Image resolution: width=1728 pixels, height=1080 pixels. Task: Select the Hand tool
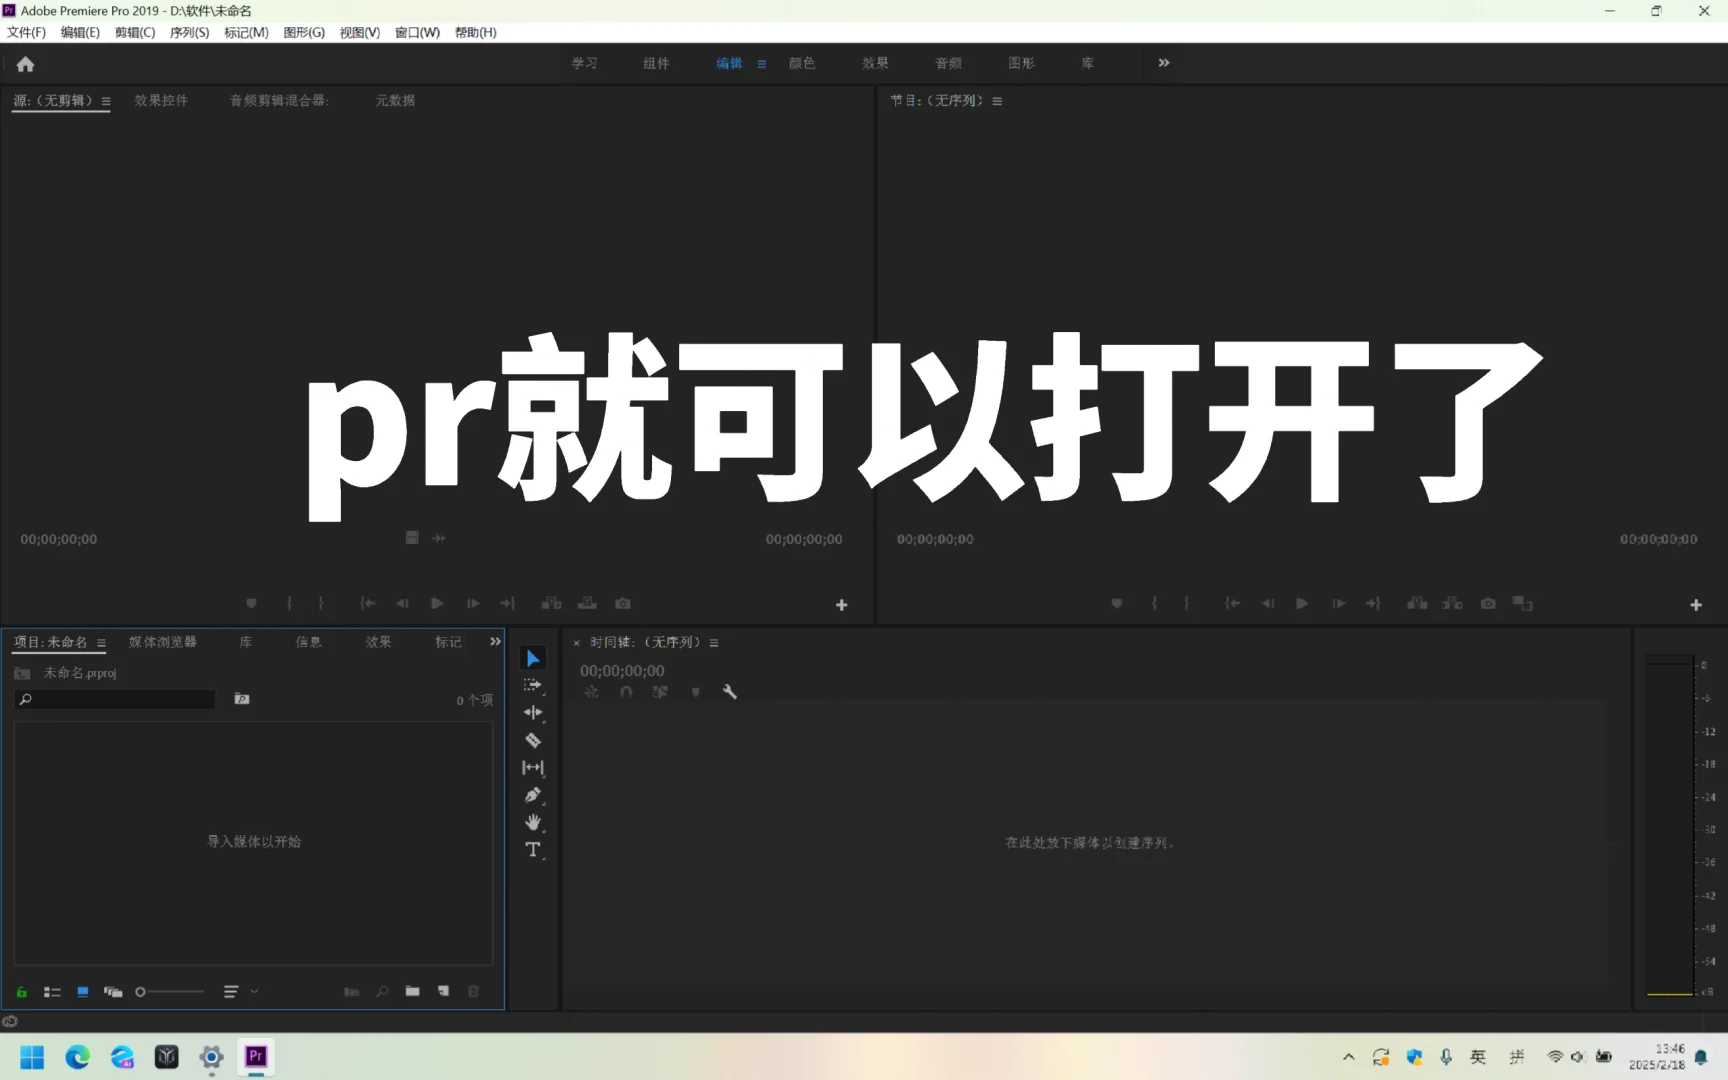point(533,822)
